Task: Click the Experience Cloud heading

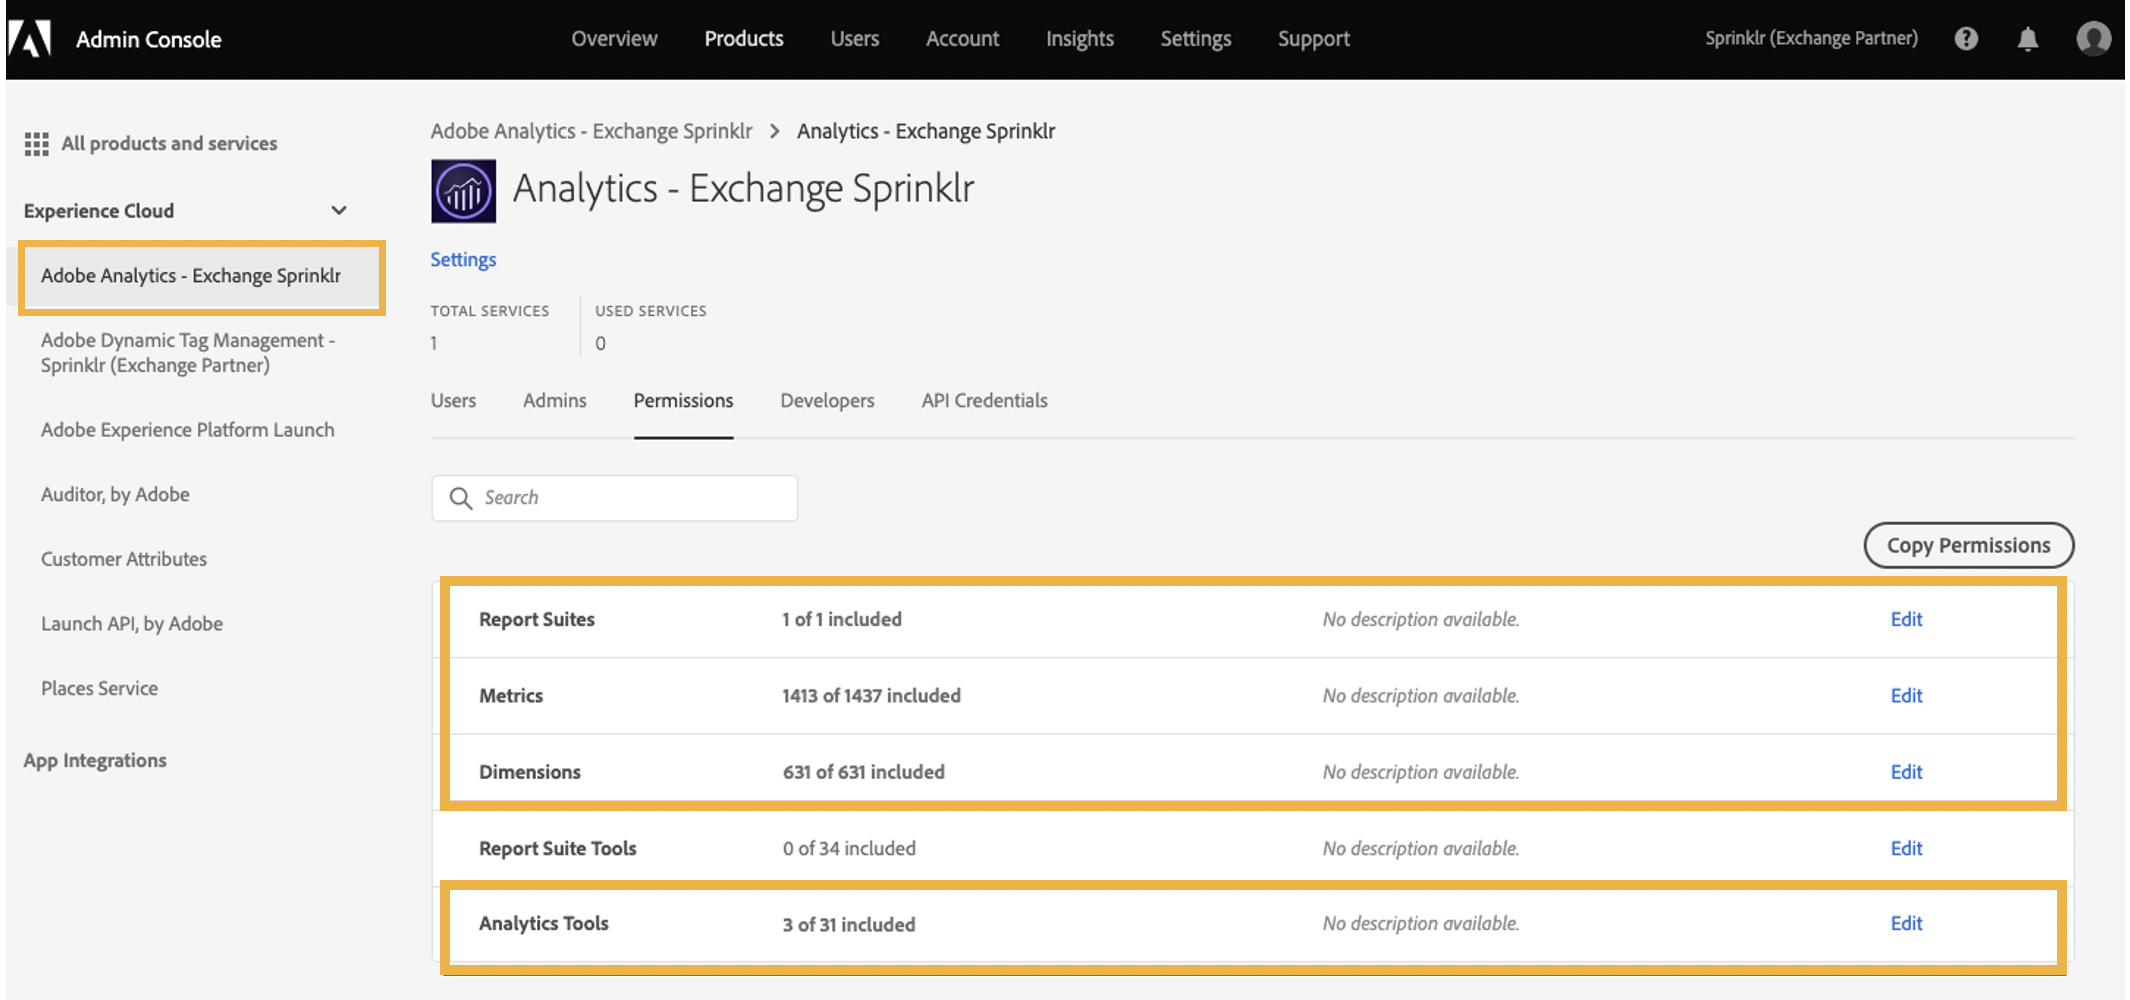Action: point(99,211)
